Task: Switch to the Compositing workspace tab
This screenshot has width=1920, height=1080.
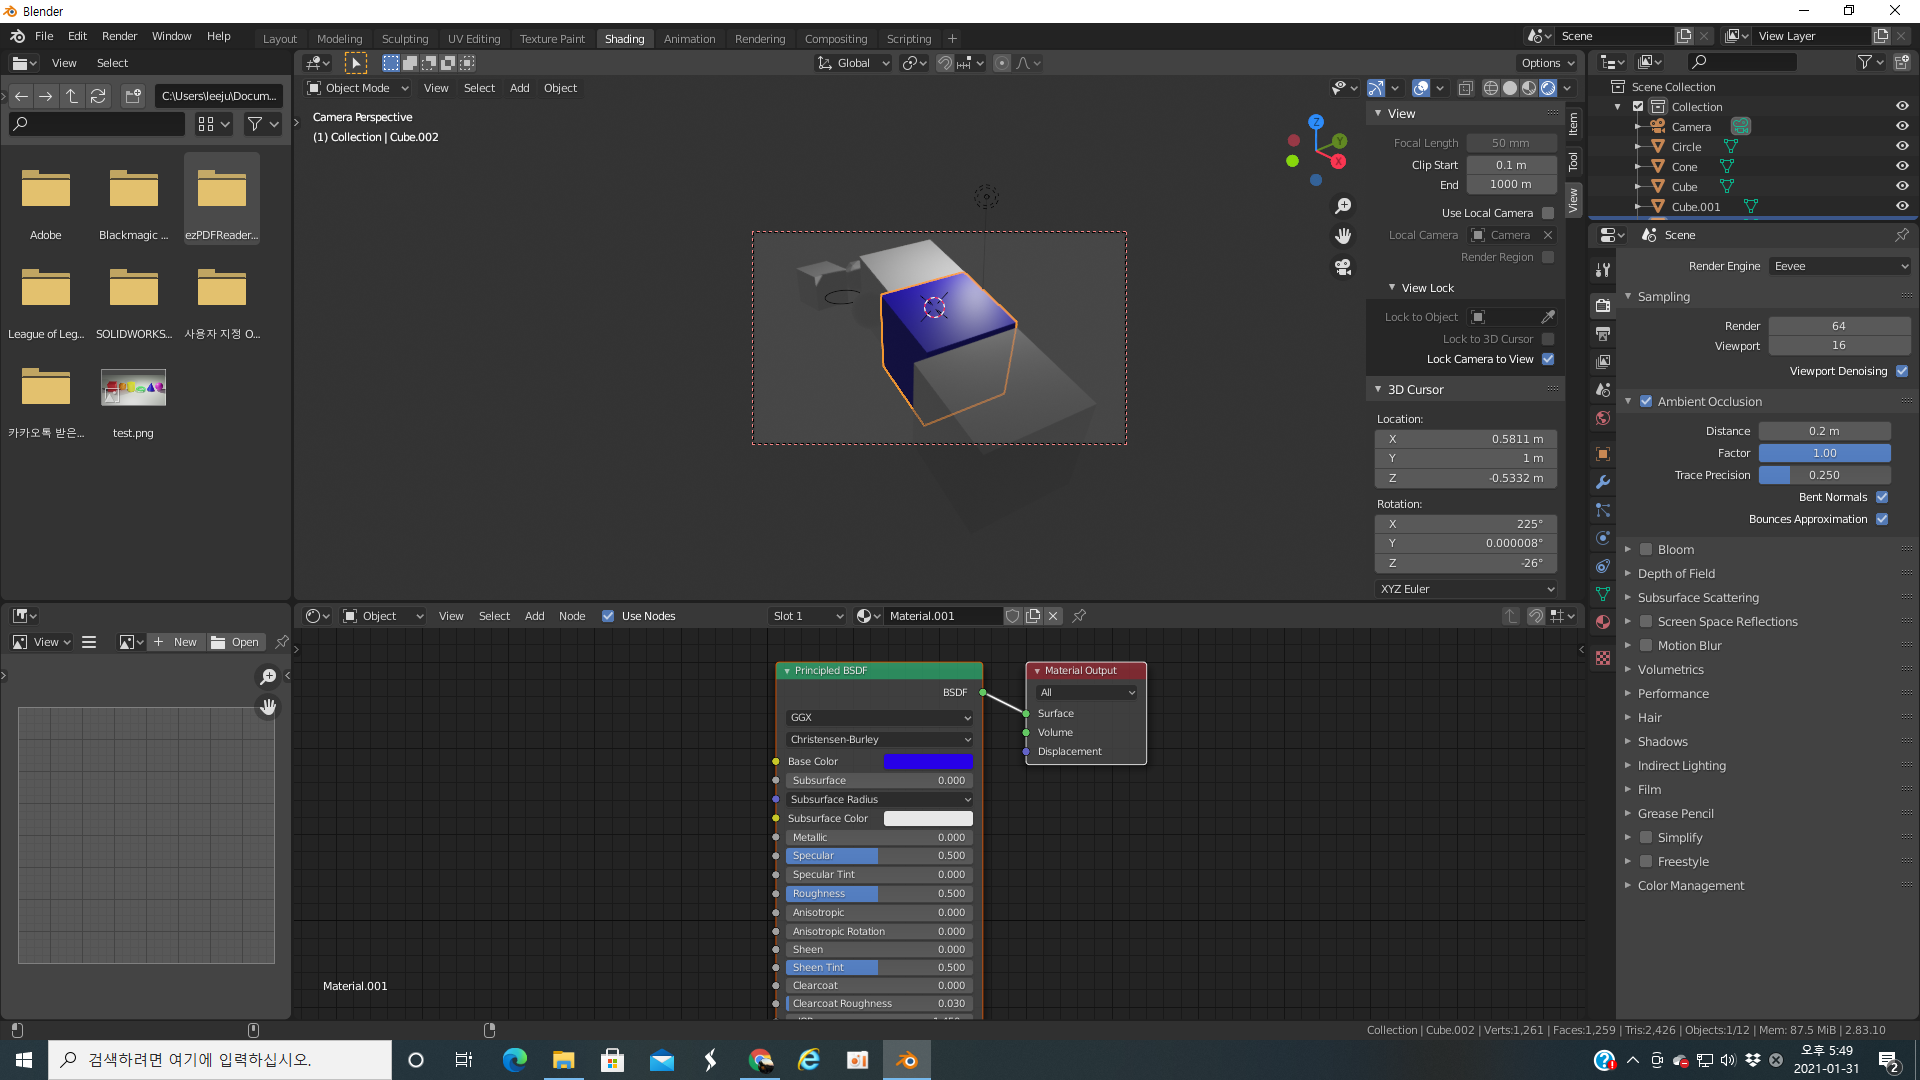Action: click(x=835, y=39)
